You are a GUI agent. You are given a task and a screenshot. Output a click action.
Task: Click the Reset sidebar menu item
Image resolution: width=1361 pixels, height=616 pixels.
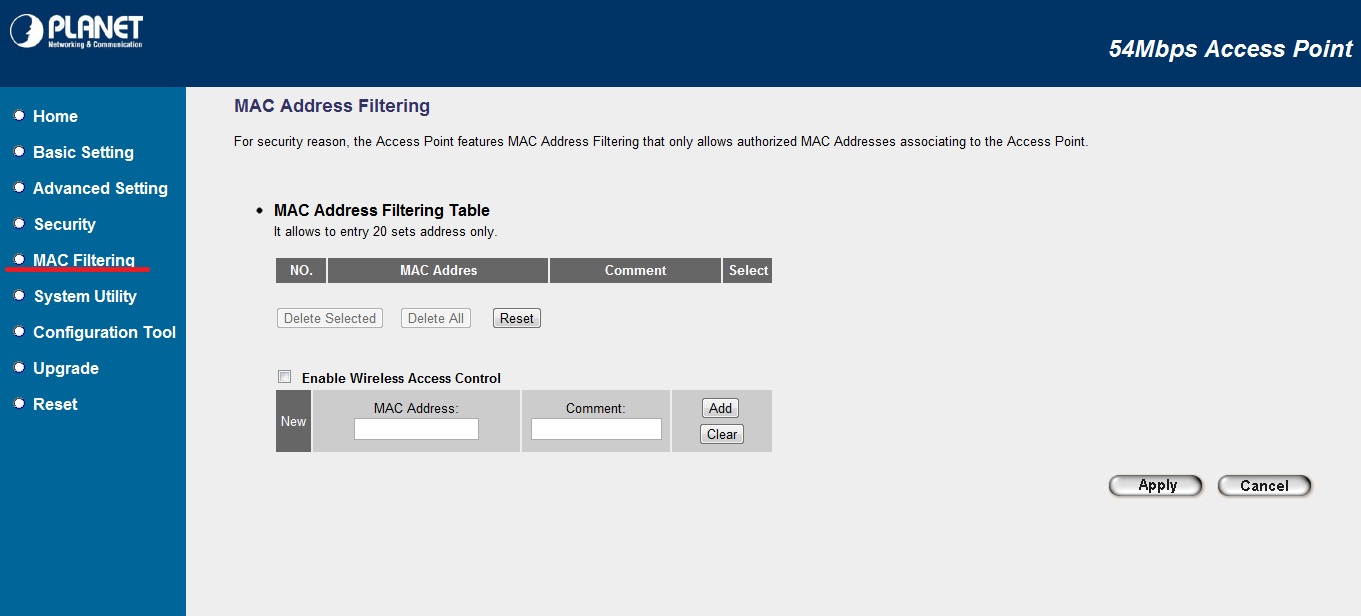pyautogui.click(x=55, y=404)
